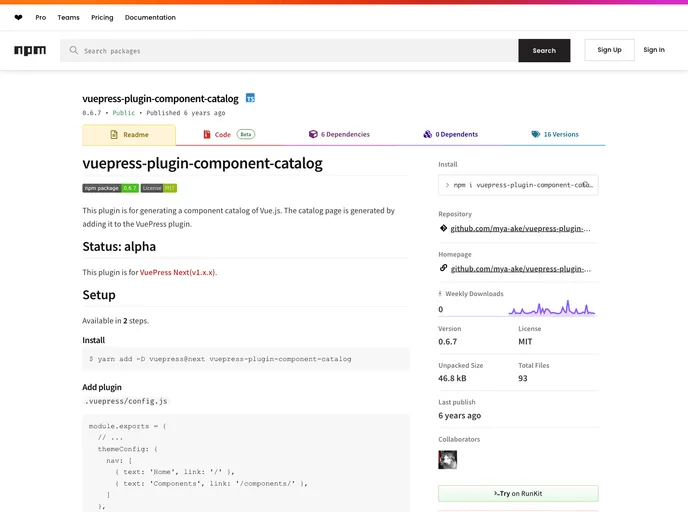Click the Versions tags icon
This screenshot has width=688, height=512.
click(x=536, y=134)
